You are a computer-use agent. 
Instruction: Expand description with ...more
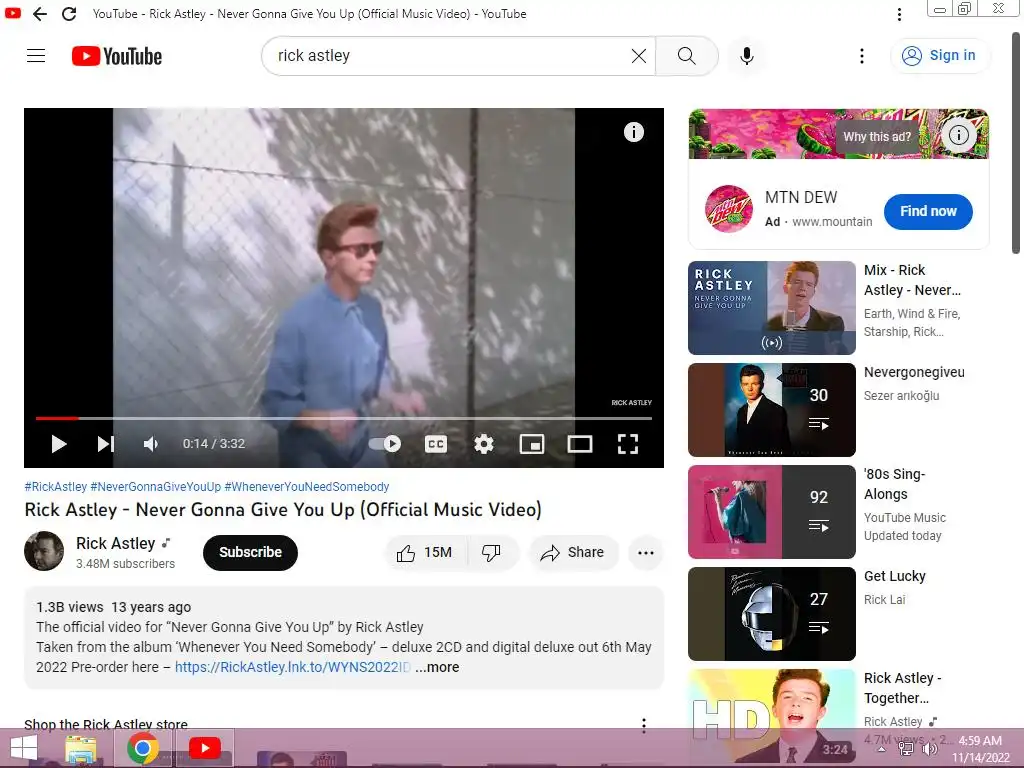coord(437,667)
